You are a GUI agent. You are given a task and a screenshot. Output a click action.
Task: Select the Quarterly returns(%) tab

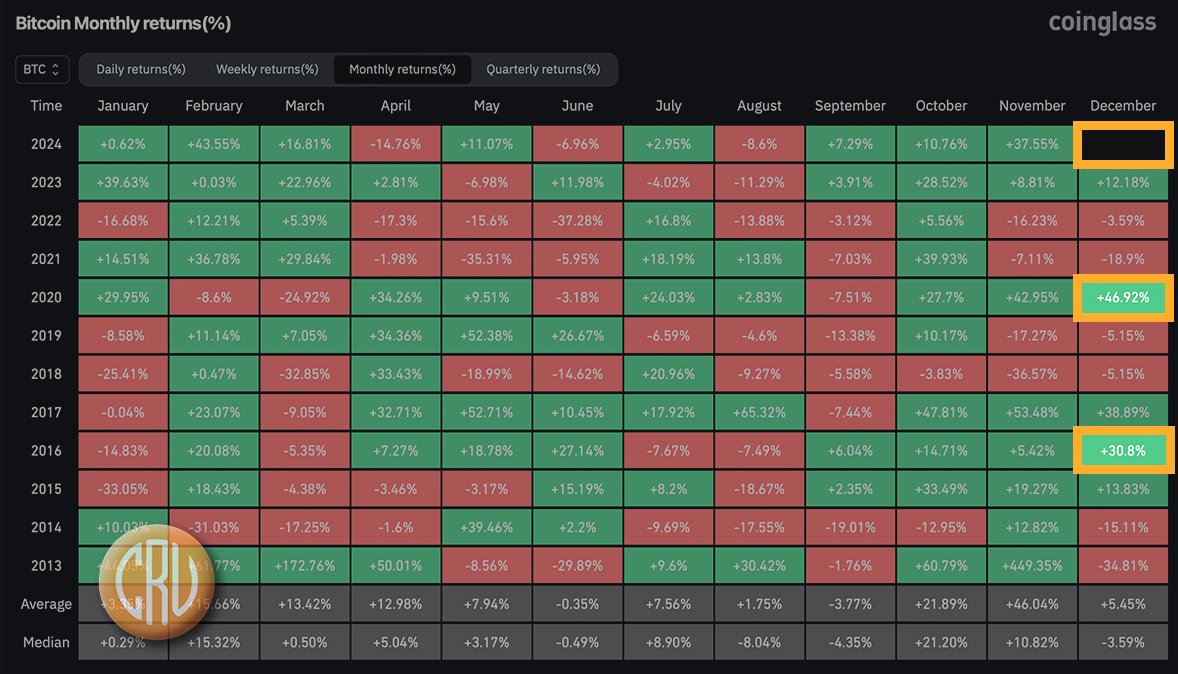[544, 69]
